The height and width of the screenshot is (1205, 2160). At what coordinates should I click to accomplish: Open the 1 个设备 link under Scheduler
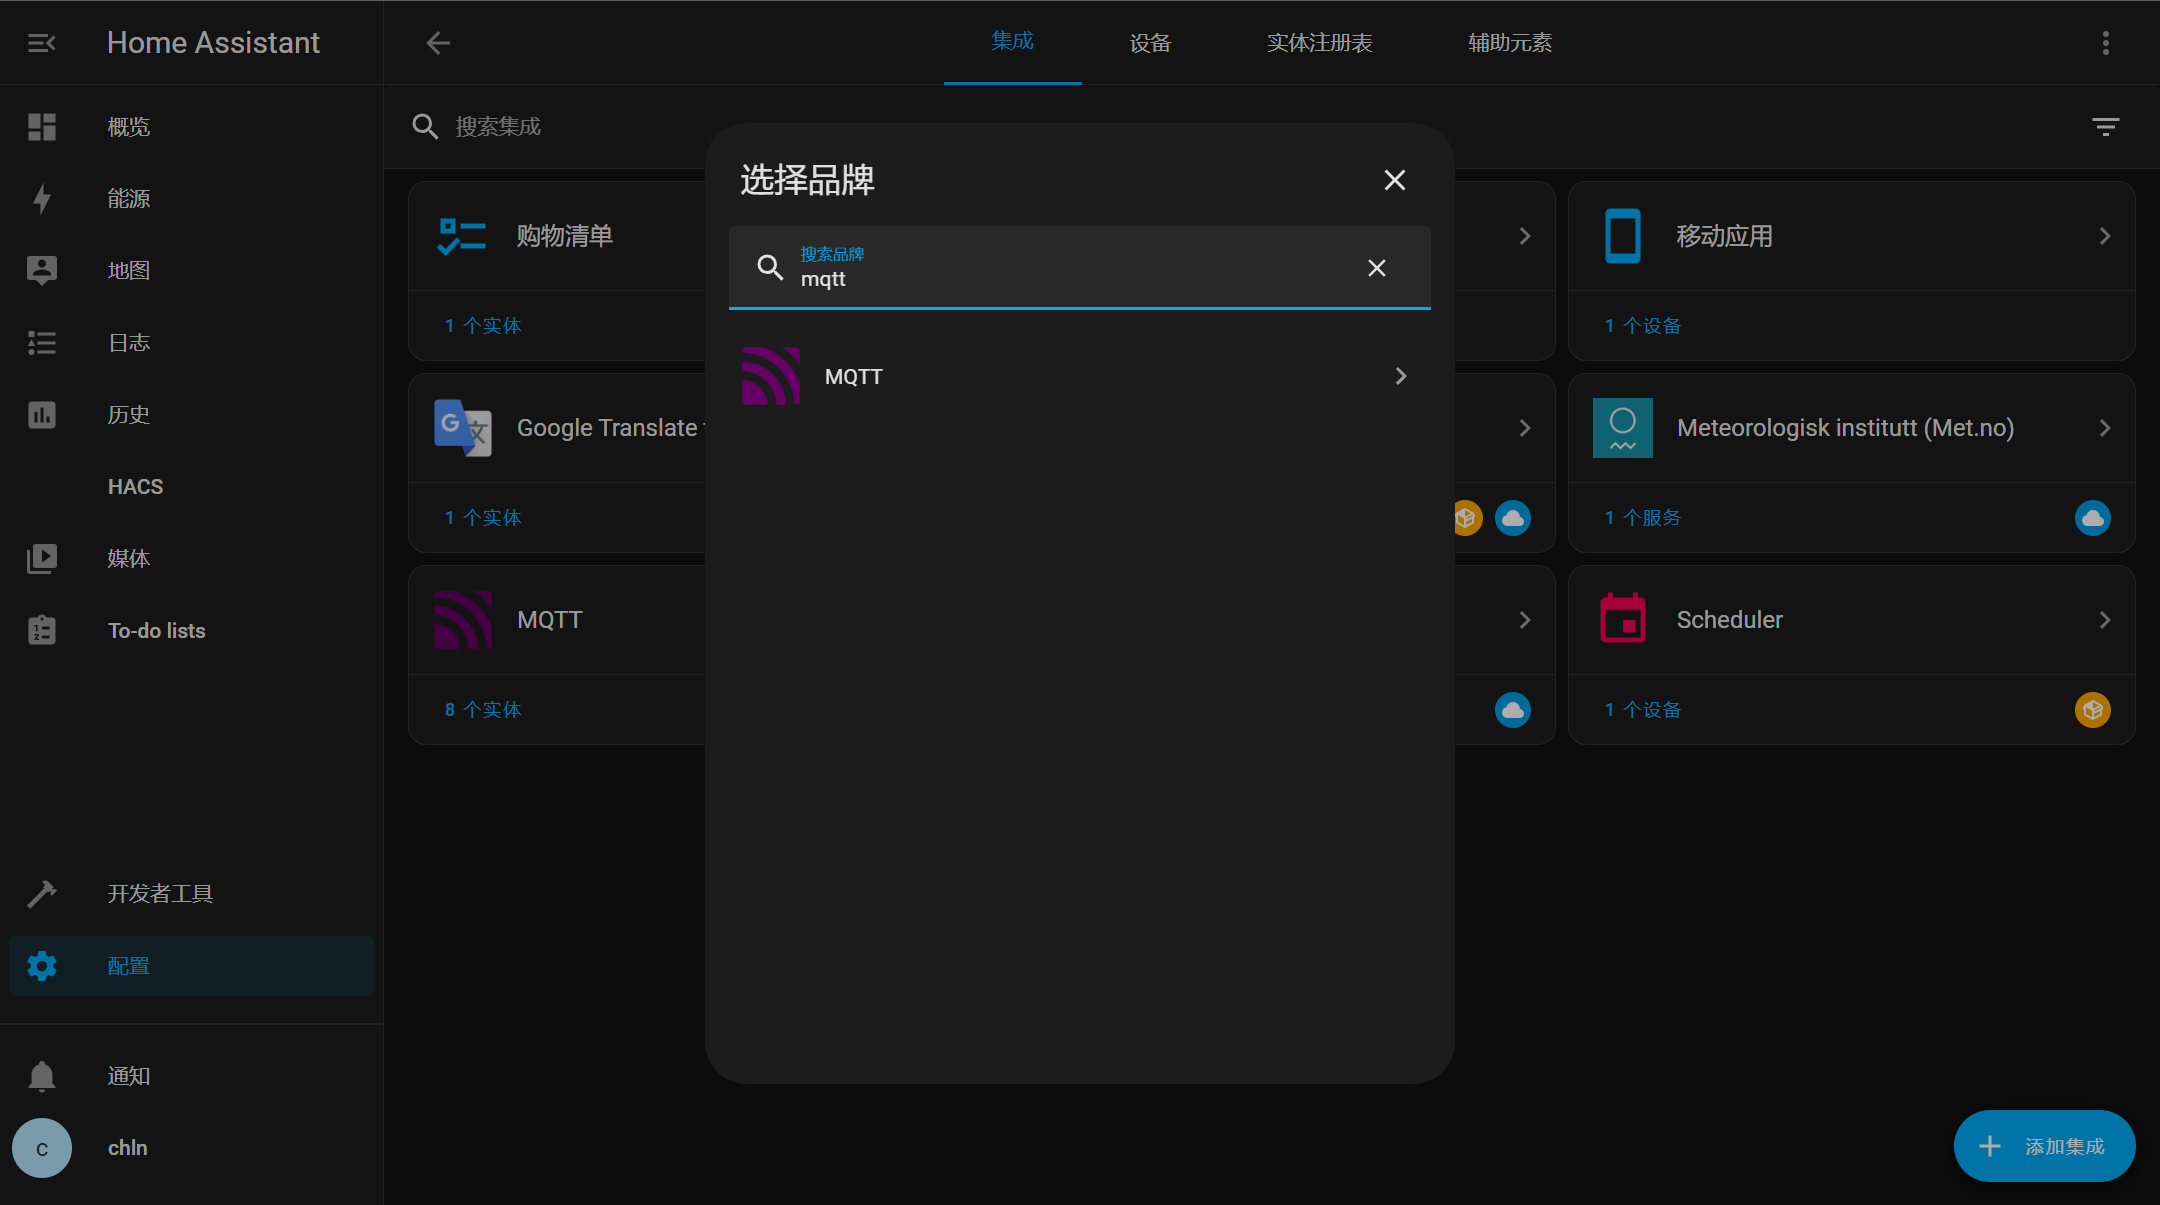(1643, 710)
